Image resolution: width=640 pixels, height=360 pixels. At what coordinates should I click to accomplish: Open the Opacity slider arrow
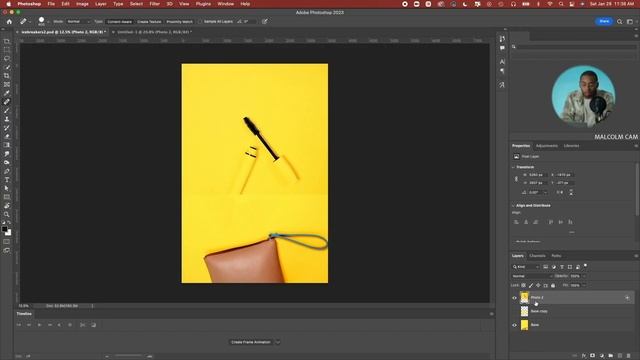point(584,276)
